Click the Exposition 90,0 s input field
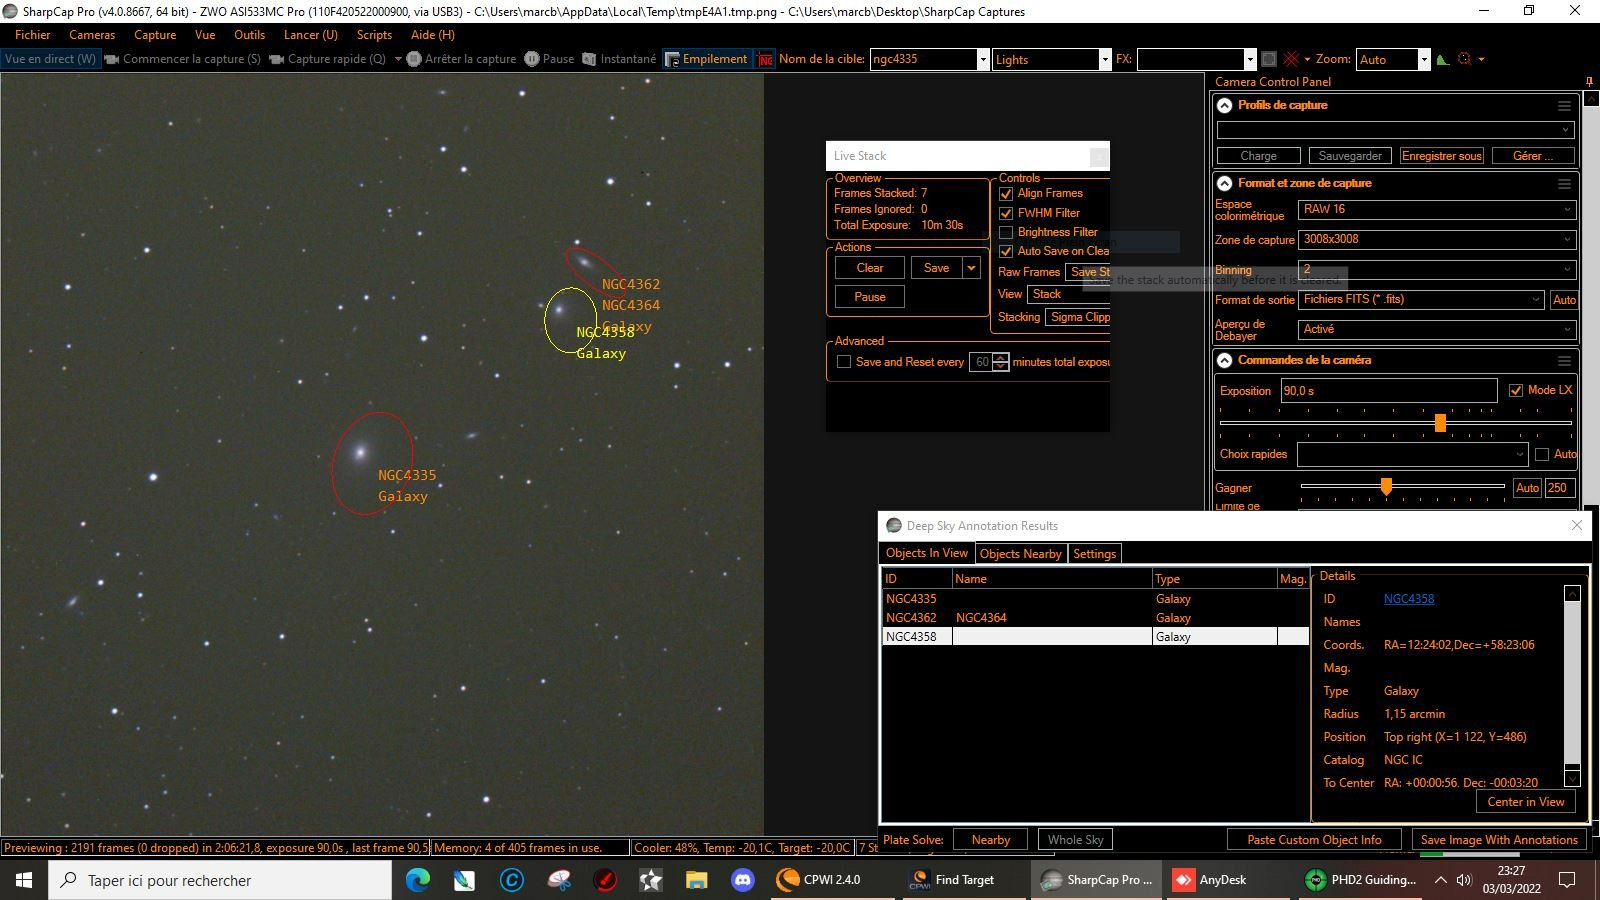1600x900 pixels. click(1389, 391)
